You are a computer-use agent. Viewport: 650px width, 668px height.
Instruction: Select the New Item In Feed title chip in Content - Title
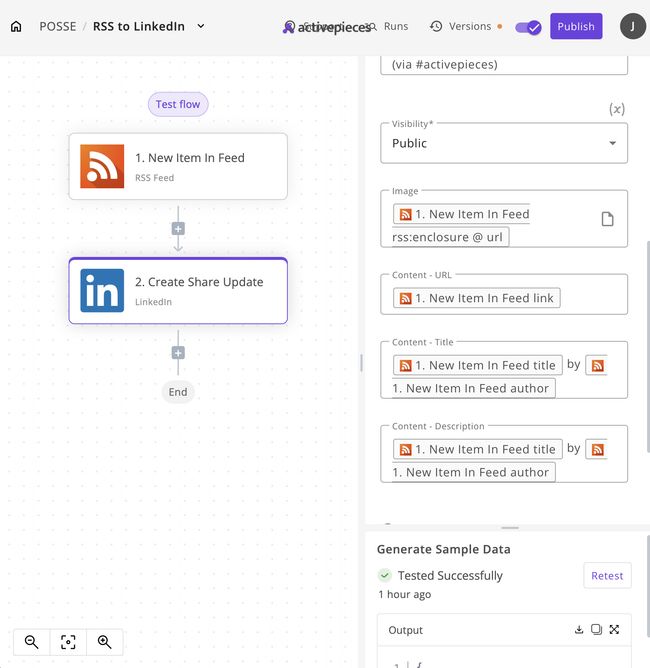pyautogui.click(x=477, y=365)
